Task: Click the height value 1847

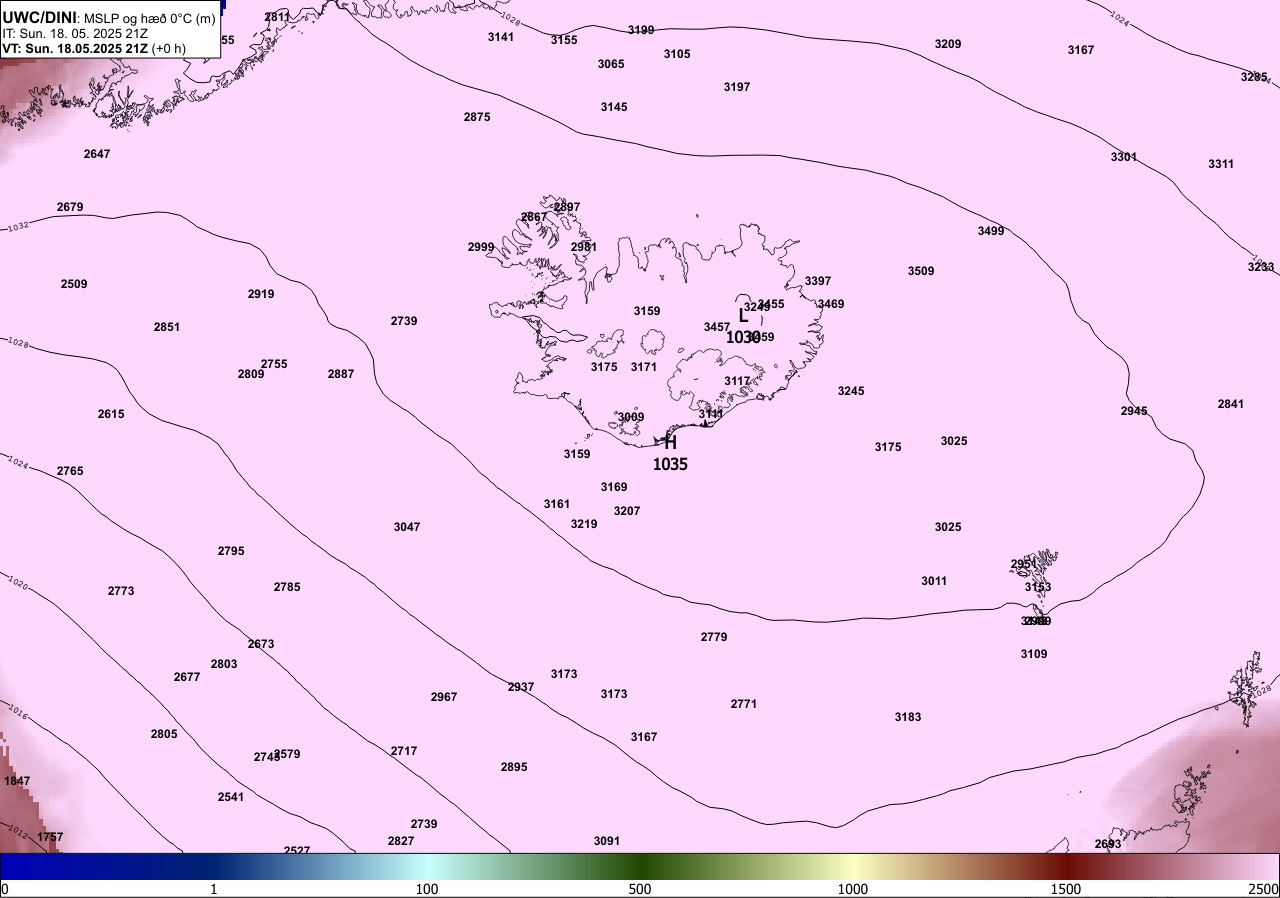Action: [17, 781]
